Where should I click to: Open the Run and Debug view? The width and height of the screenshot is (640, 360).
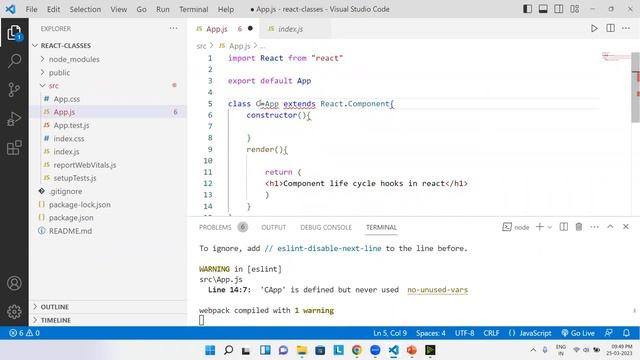(x=14, y=119)
